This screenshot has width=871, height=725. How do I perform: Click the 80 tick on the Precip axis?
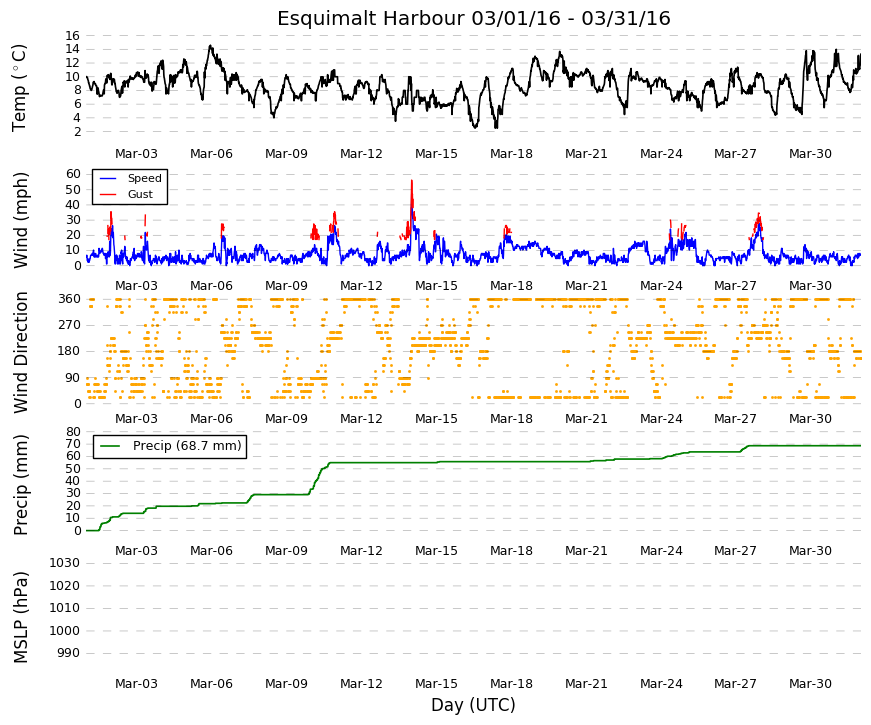pos(73,432)
